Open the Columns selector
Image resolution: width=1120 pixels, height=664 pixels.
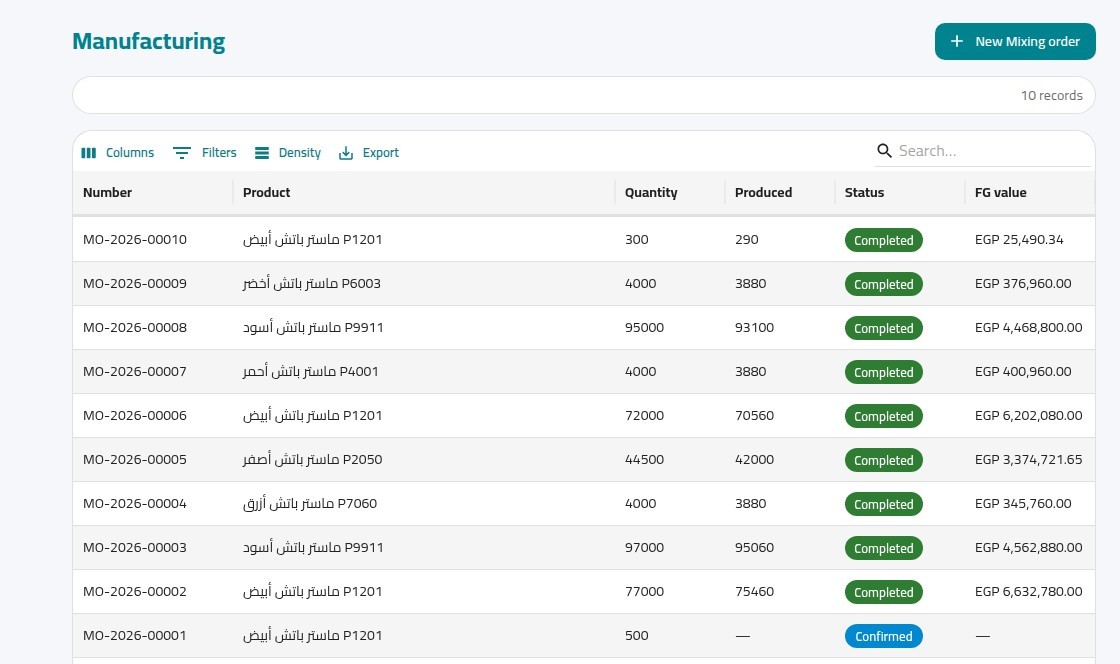(118, 153)
